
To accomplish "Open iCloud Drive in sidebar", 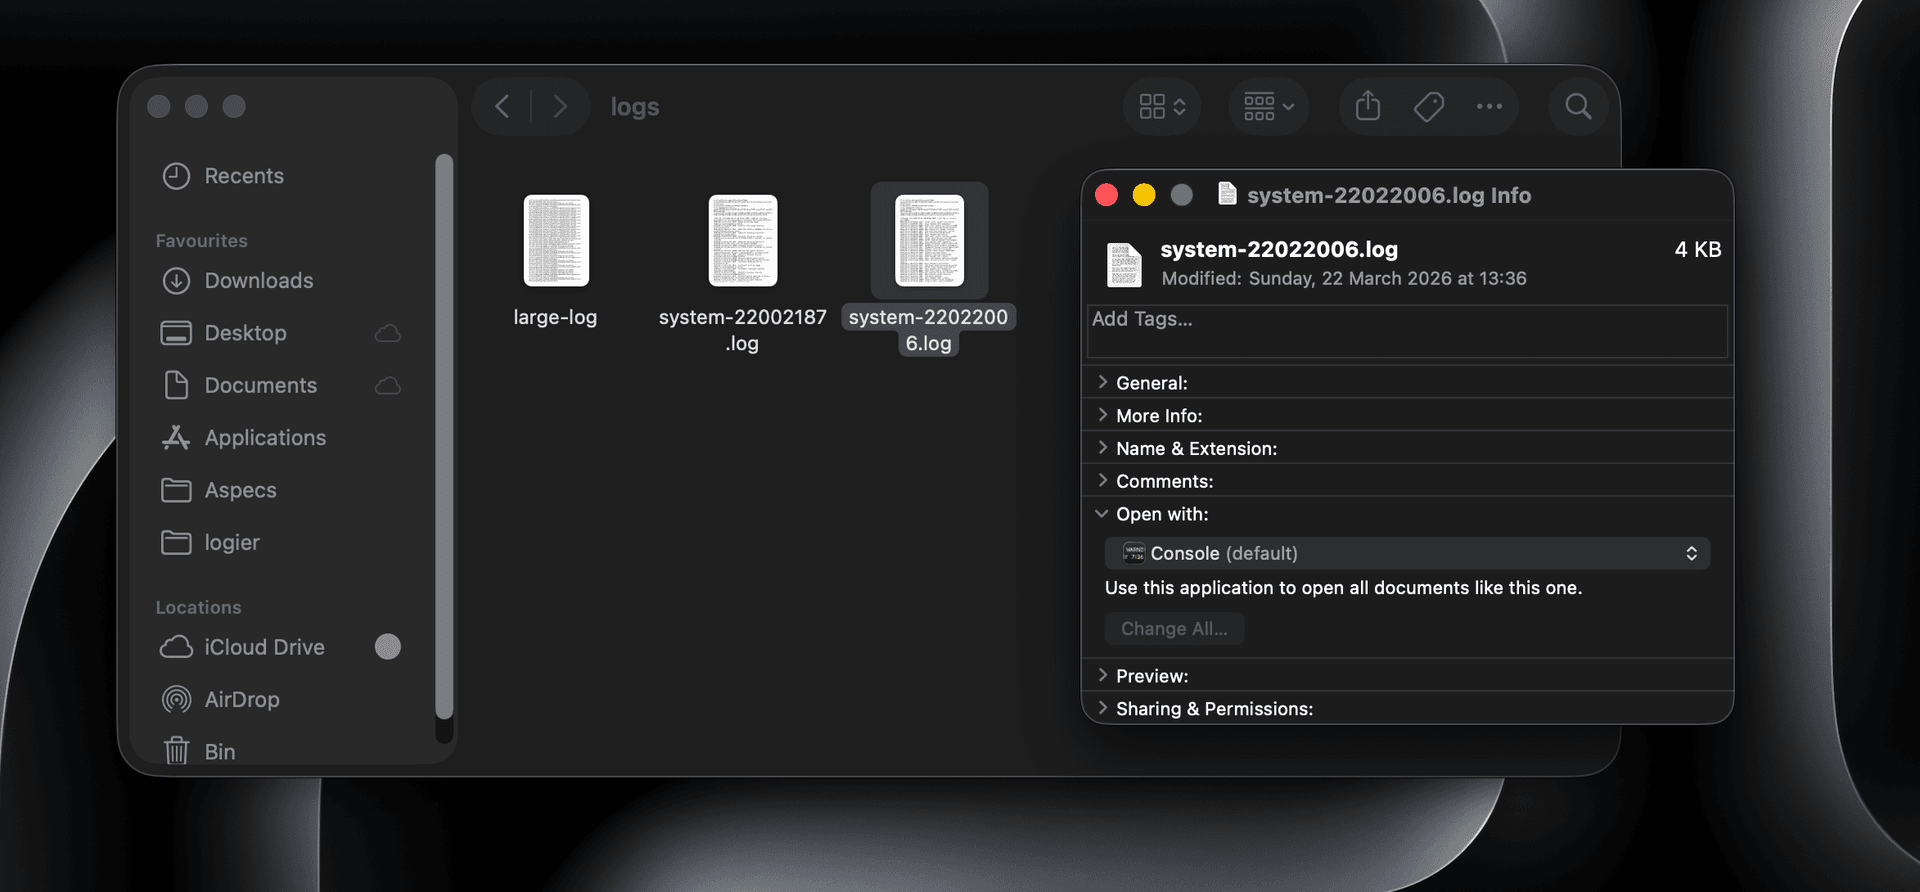I will click(x=264, y=647).
